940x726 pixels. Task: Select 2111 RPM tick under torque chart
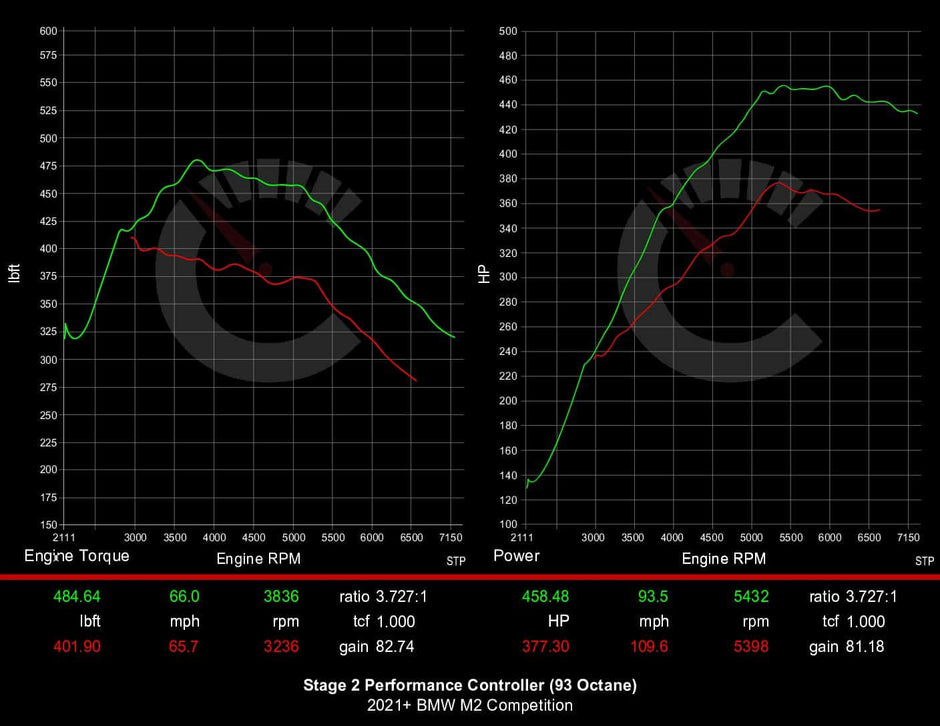tap(64, 538)
